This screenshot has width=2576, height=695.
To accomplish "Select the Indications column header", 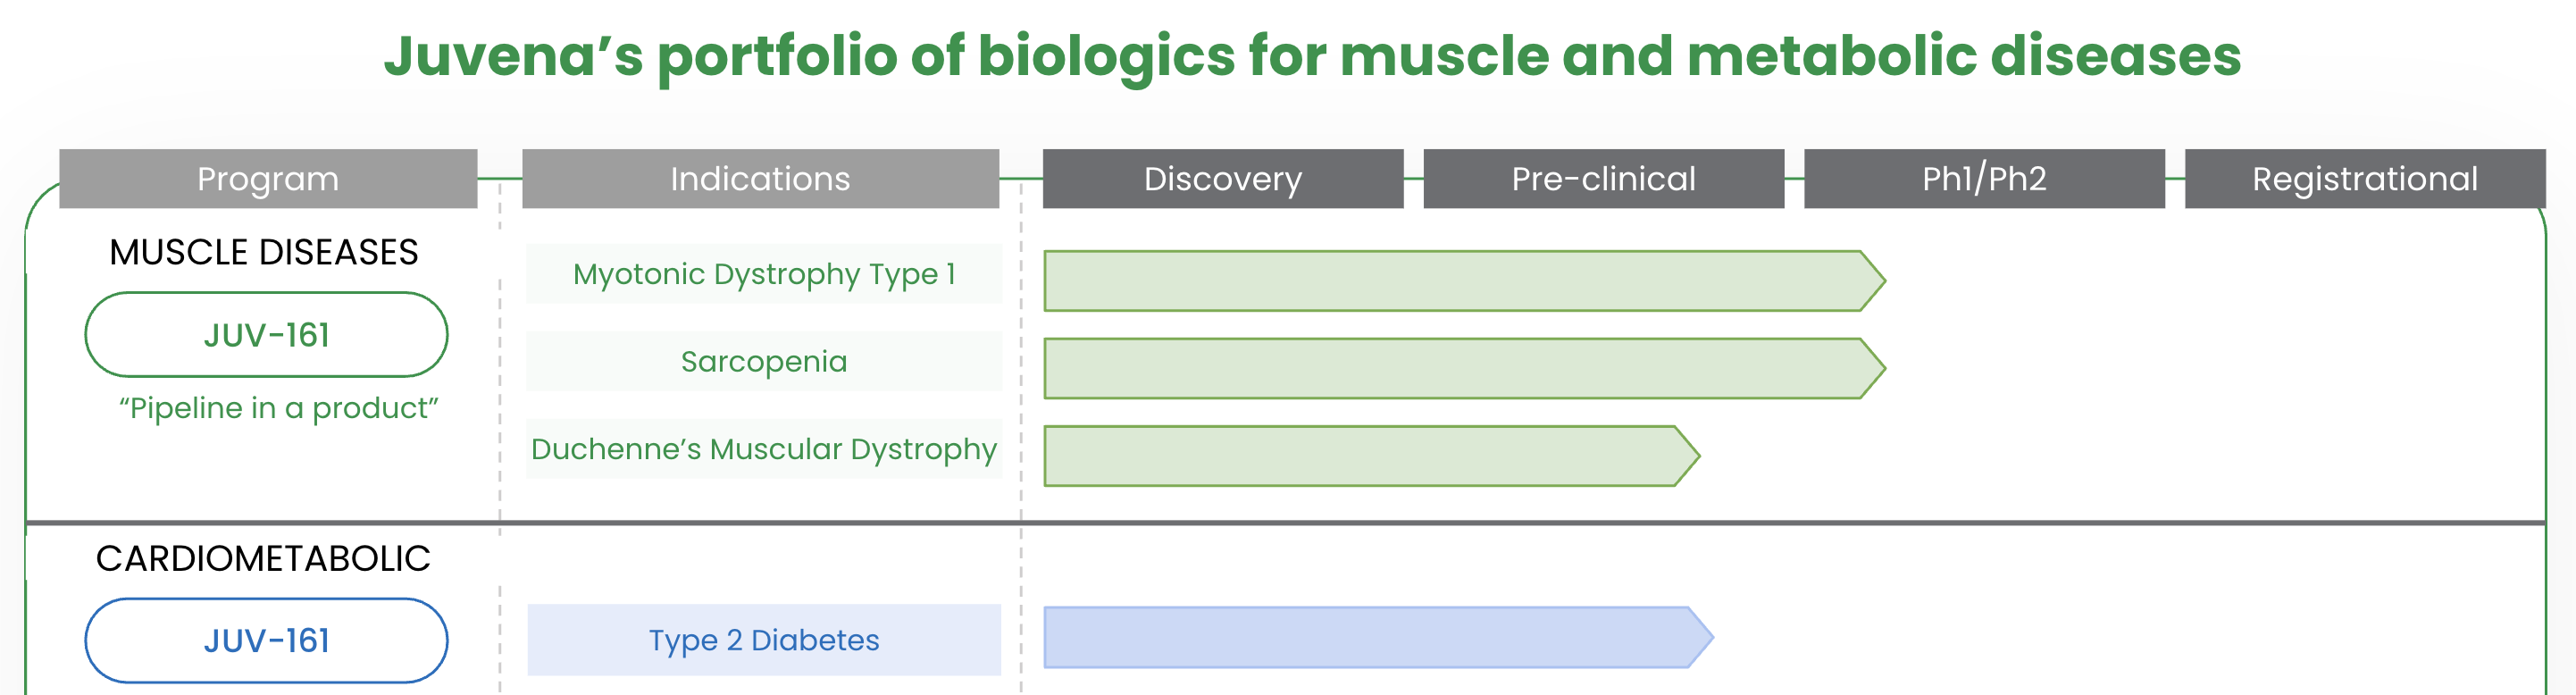I will tap(760, 179).
